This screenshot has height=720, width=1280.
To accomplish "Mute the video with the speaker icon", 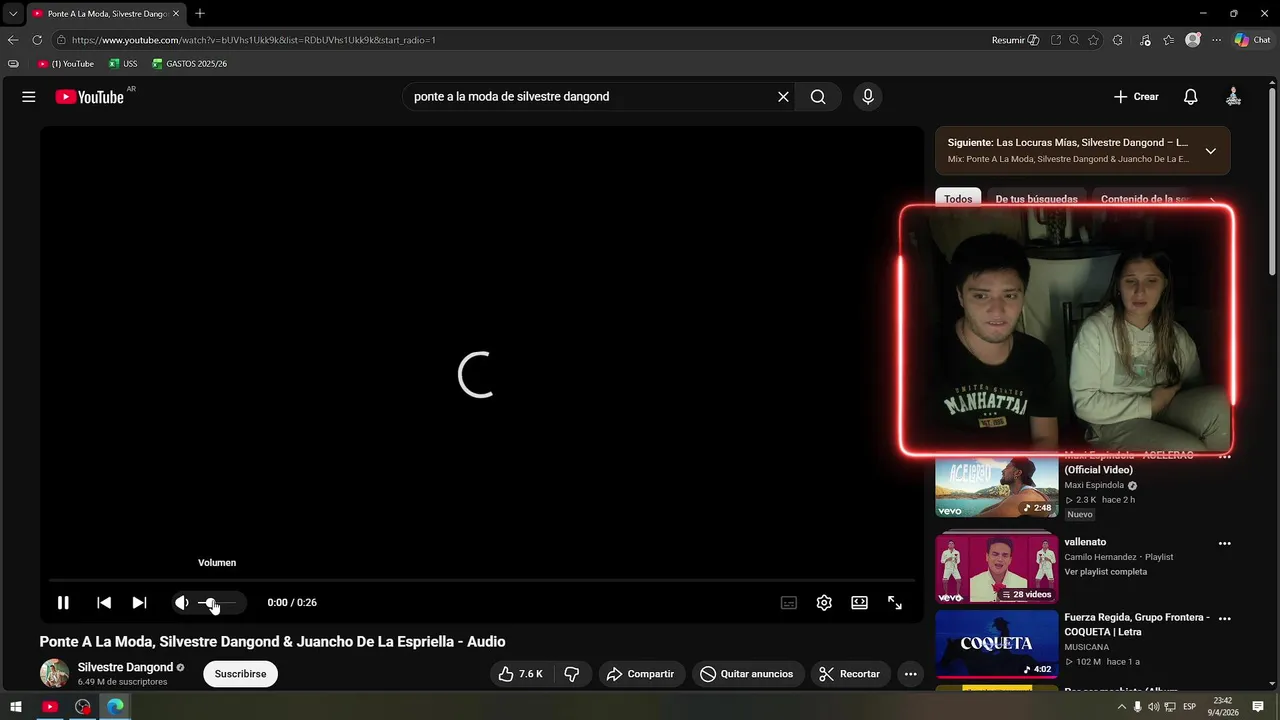I will click(x=182, y=603).
